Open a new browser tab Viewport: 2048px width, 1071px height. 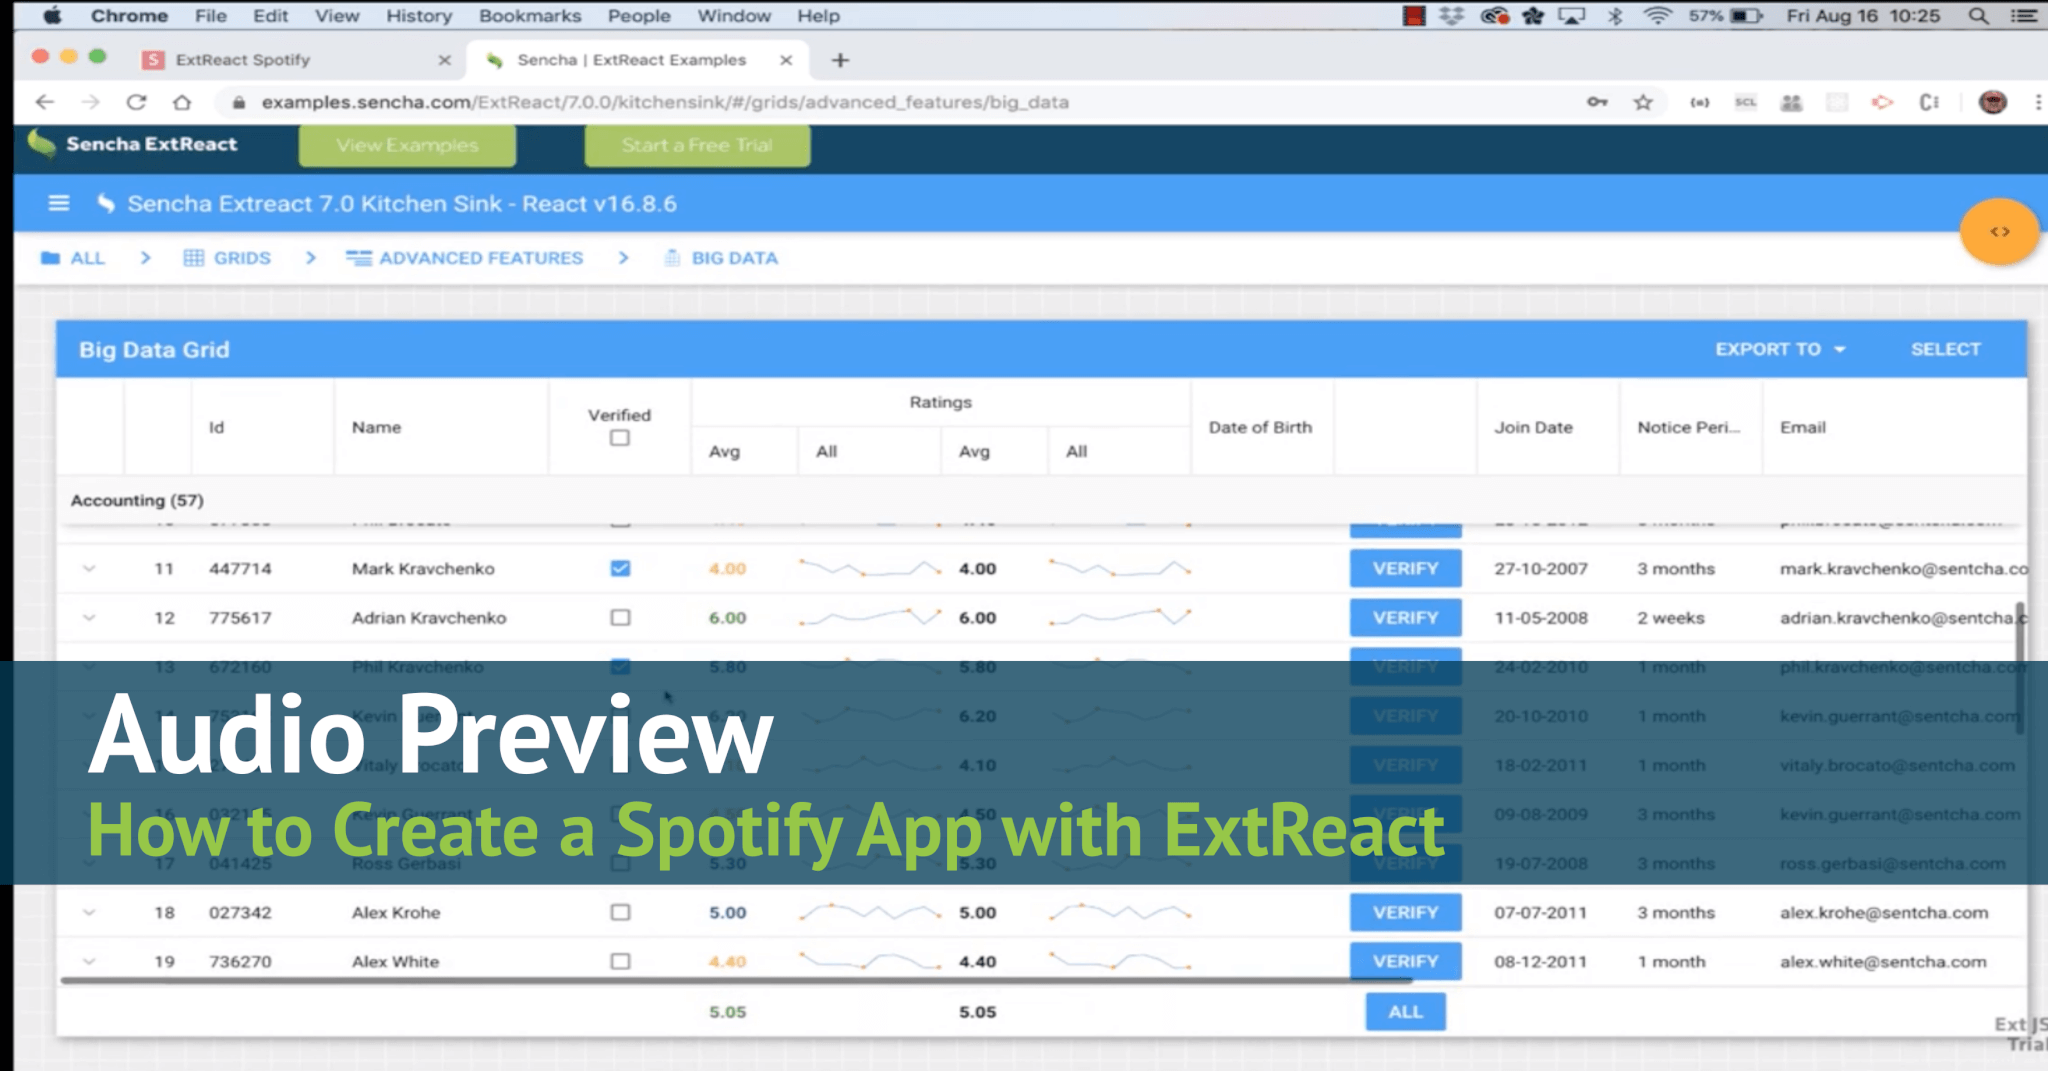coord(840,60)
